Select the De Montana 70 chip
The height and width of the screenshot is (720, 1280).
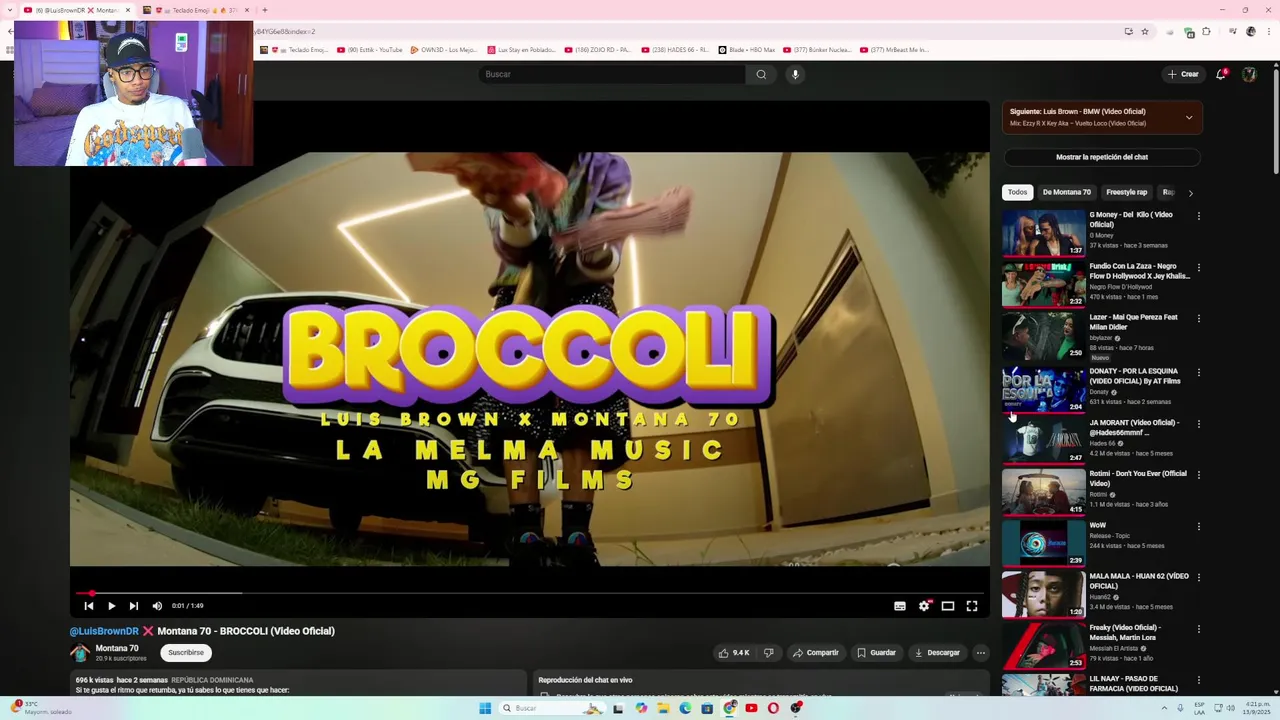[1066, 192]
